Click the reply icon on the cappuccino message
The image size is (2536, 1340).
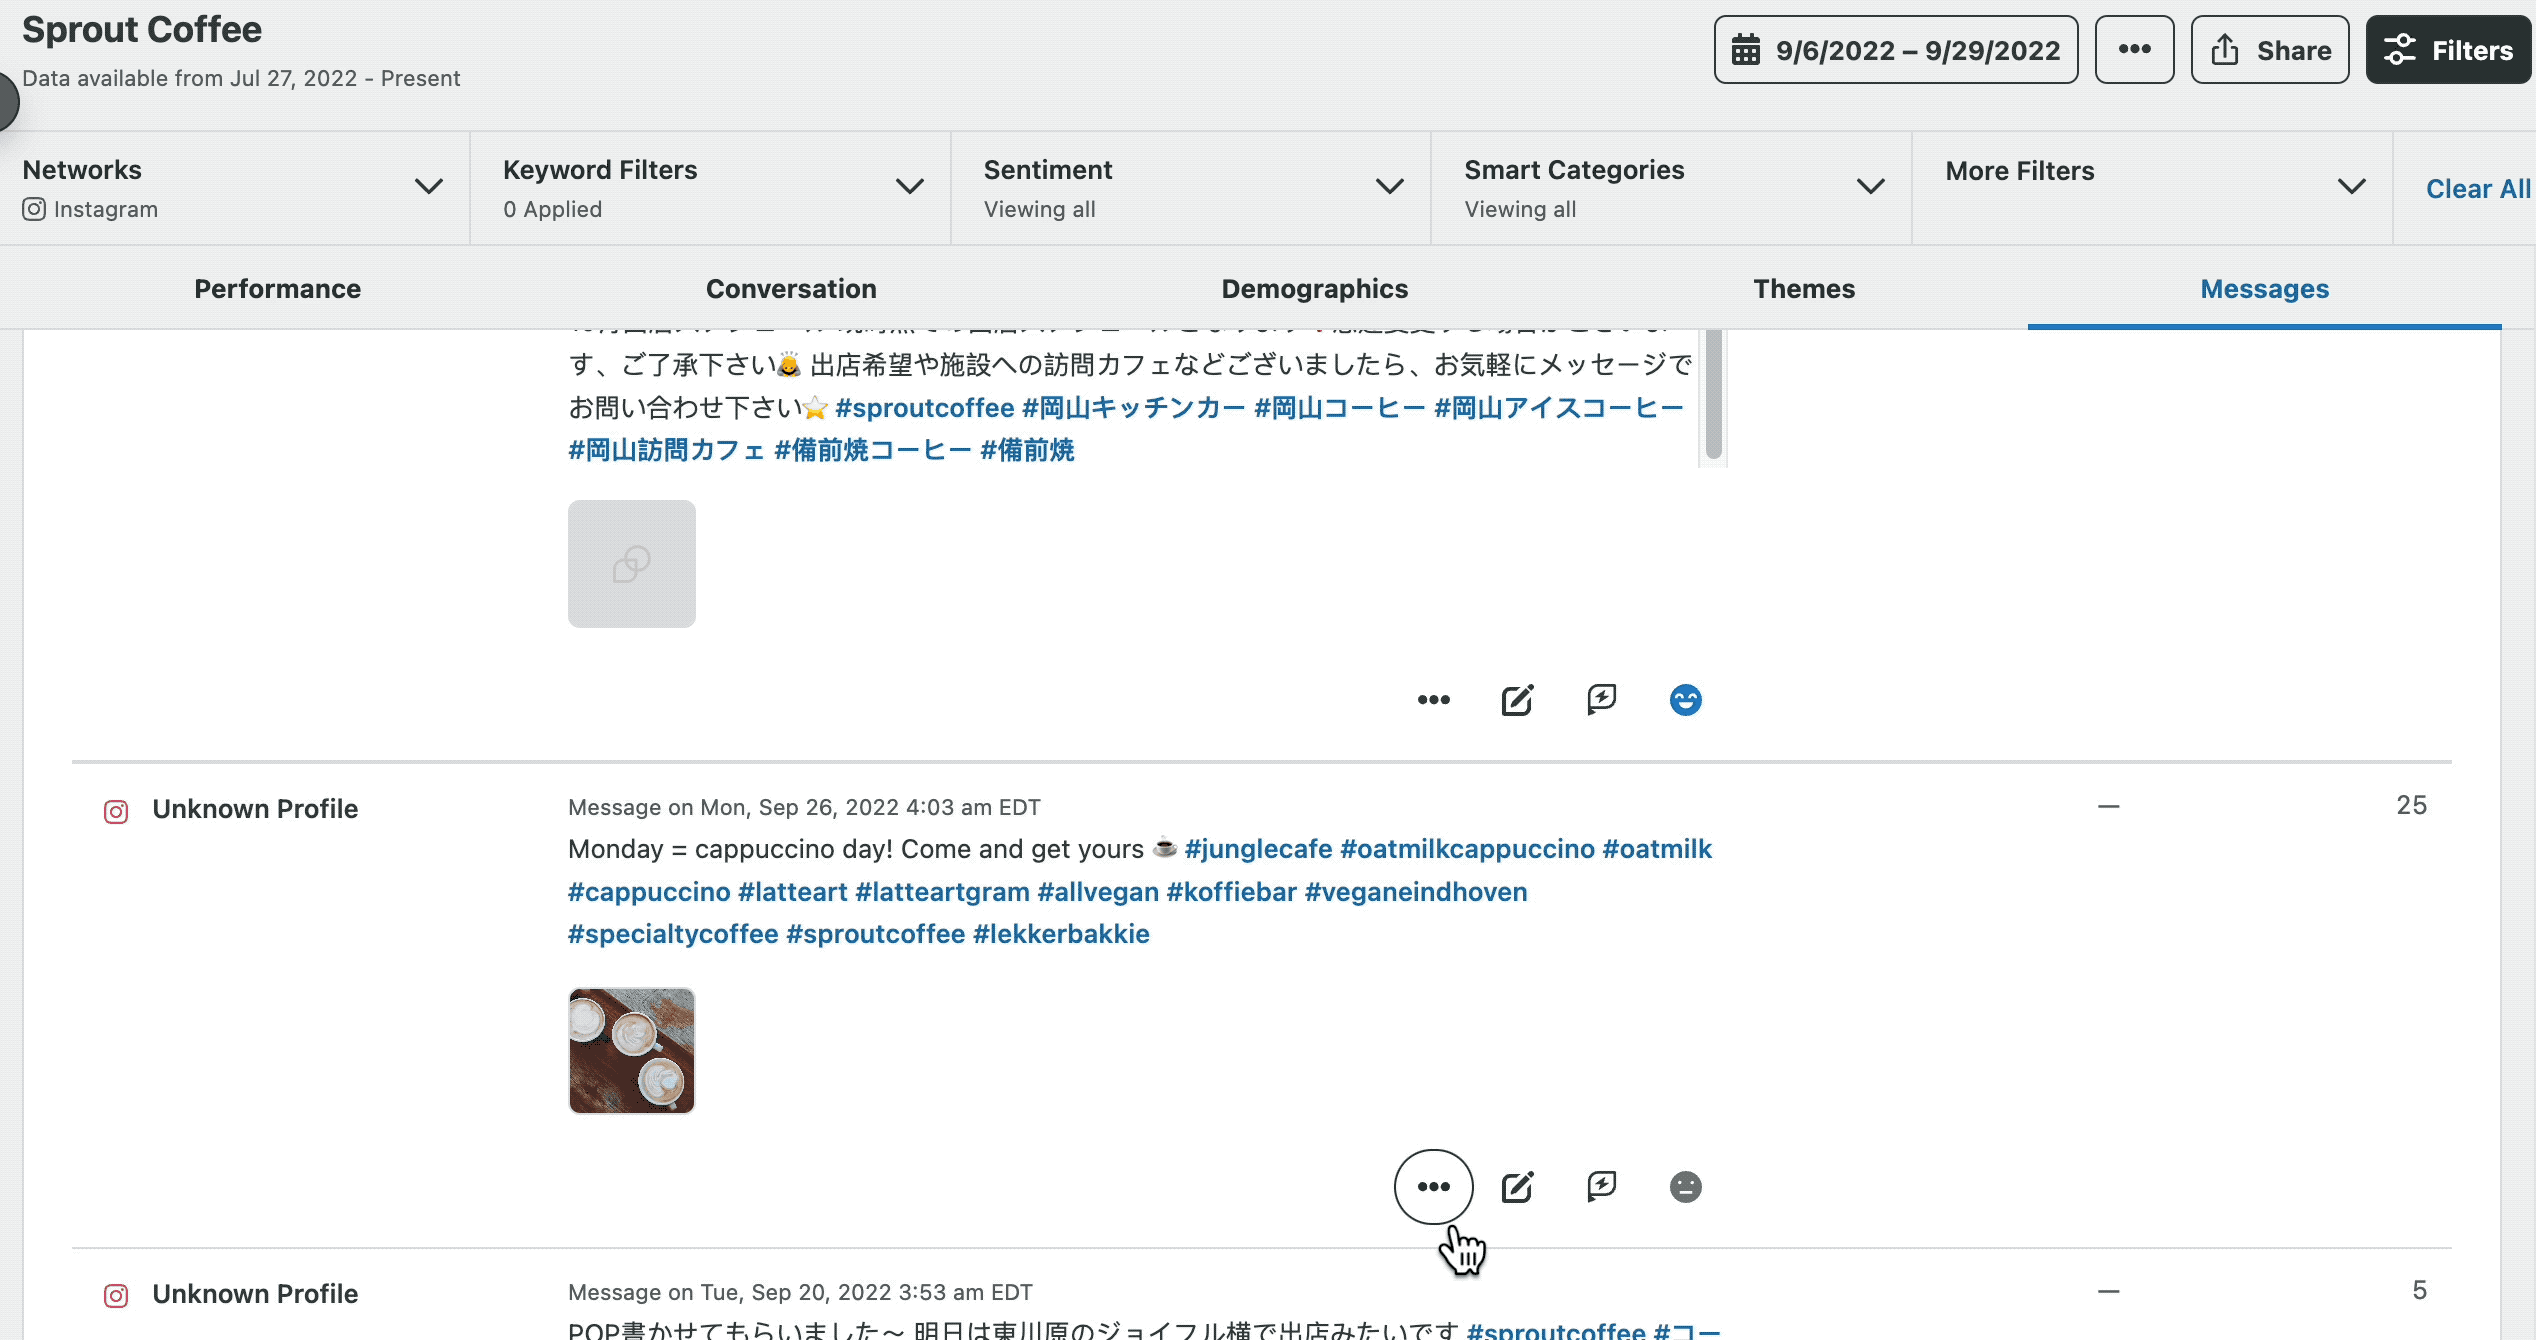coord(1601,1187)
